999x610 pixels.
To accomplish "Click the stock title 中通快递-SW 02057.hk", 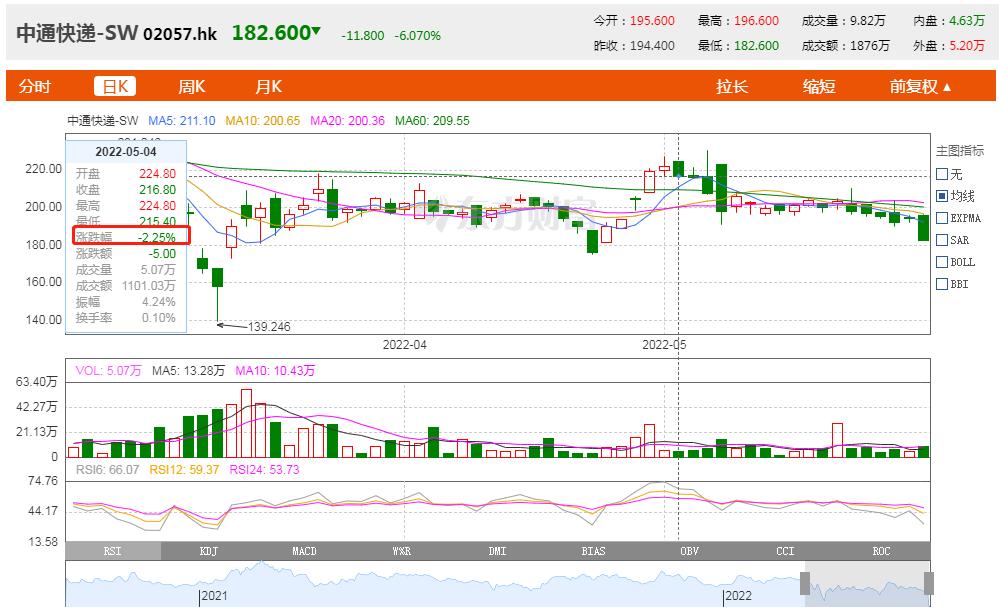I will pyautogui.click(x=117, y=33).
